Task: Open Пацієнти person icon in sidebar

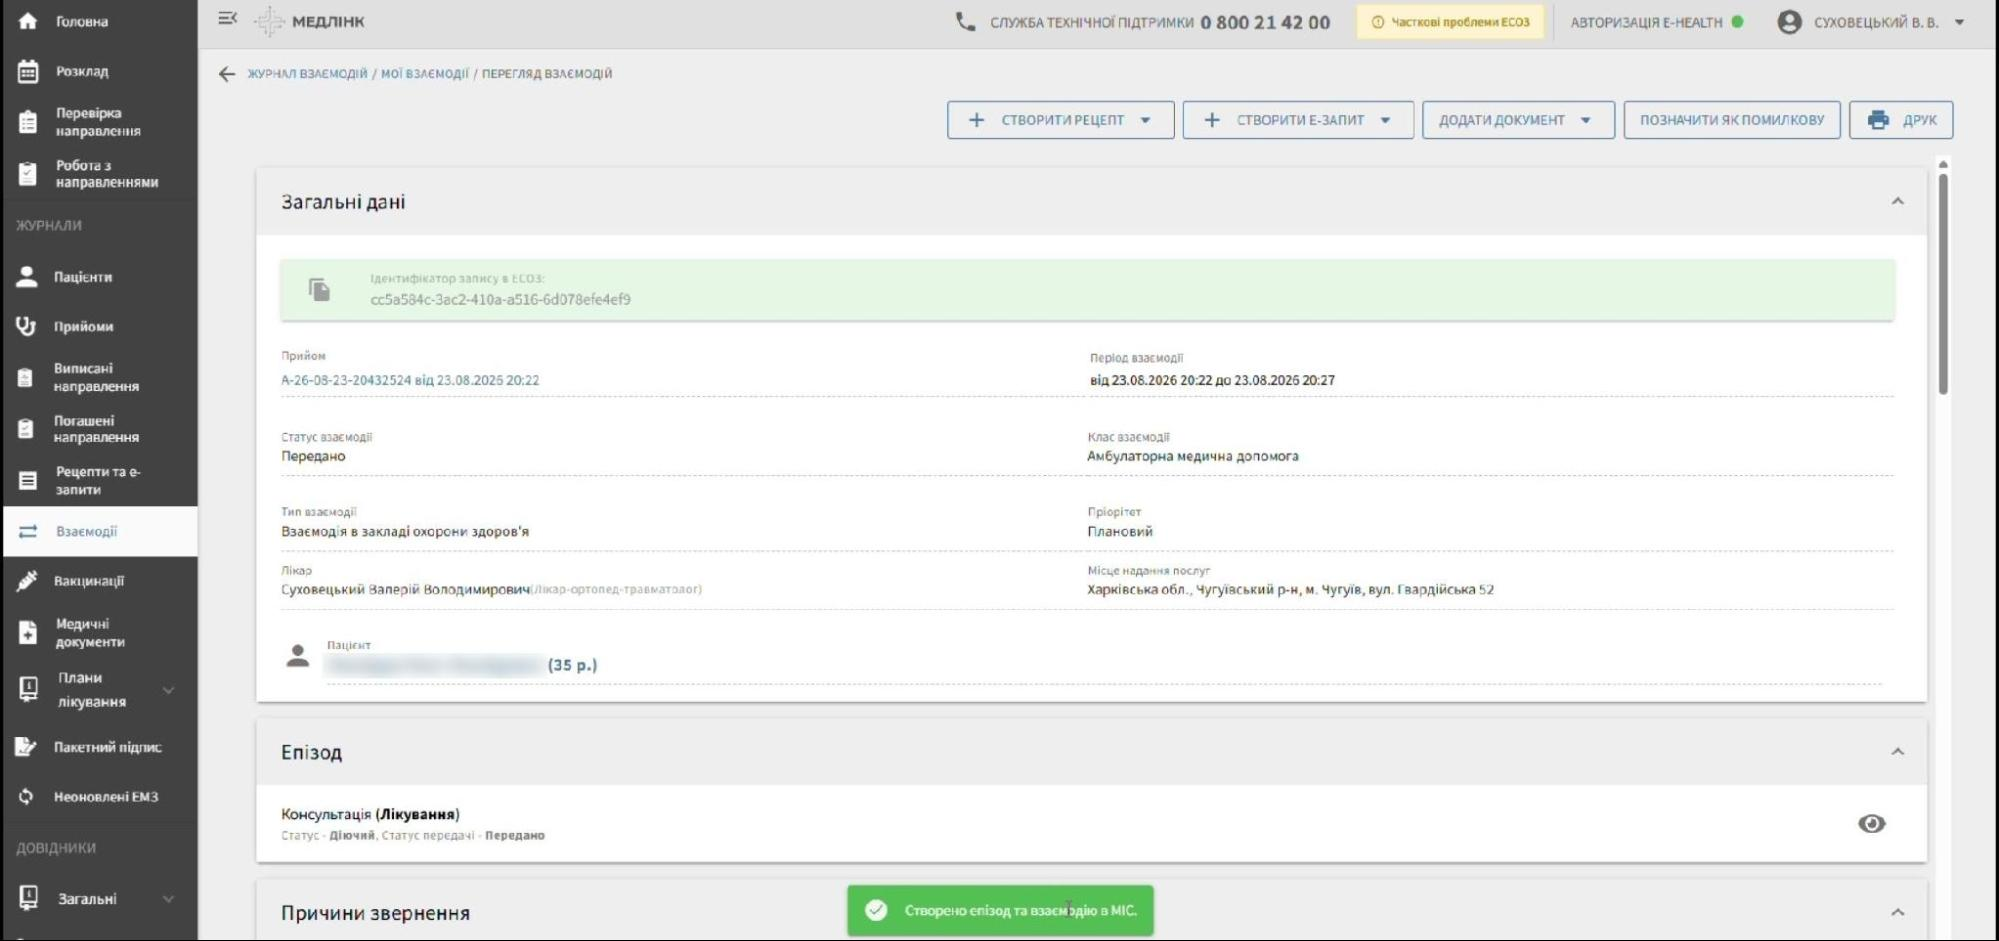Action: pos(27,277)
